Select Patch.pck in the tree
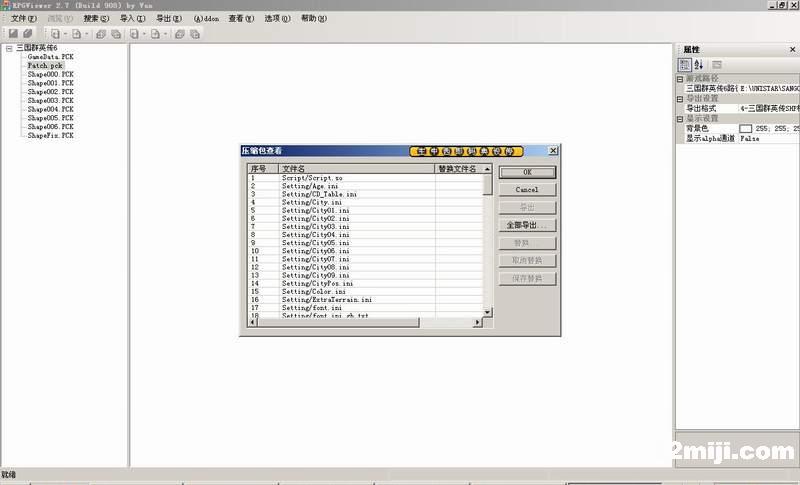This screenshot has width=800, height=485. [45, 65]
